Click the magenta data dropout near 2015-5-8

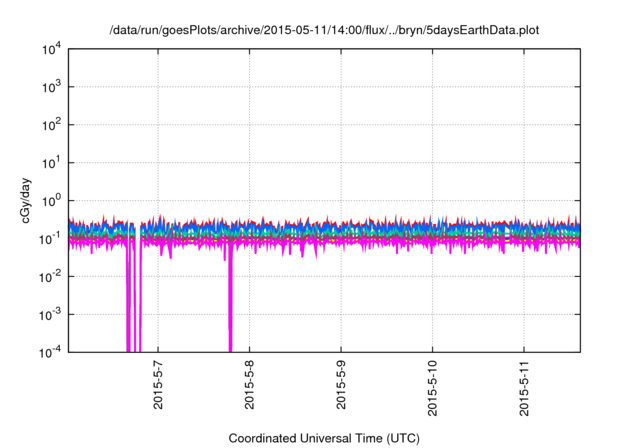point(230,298)
